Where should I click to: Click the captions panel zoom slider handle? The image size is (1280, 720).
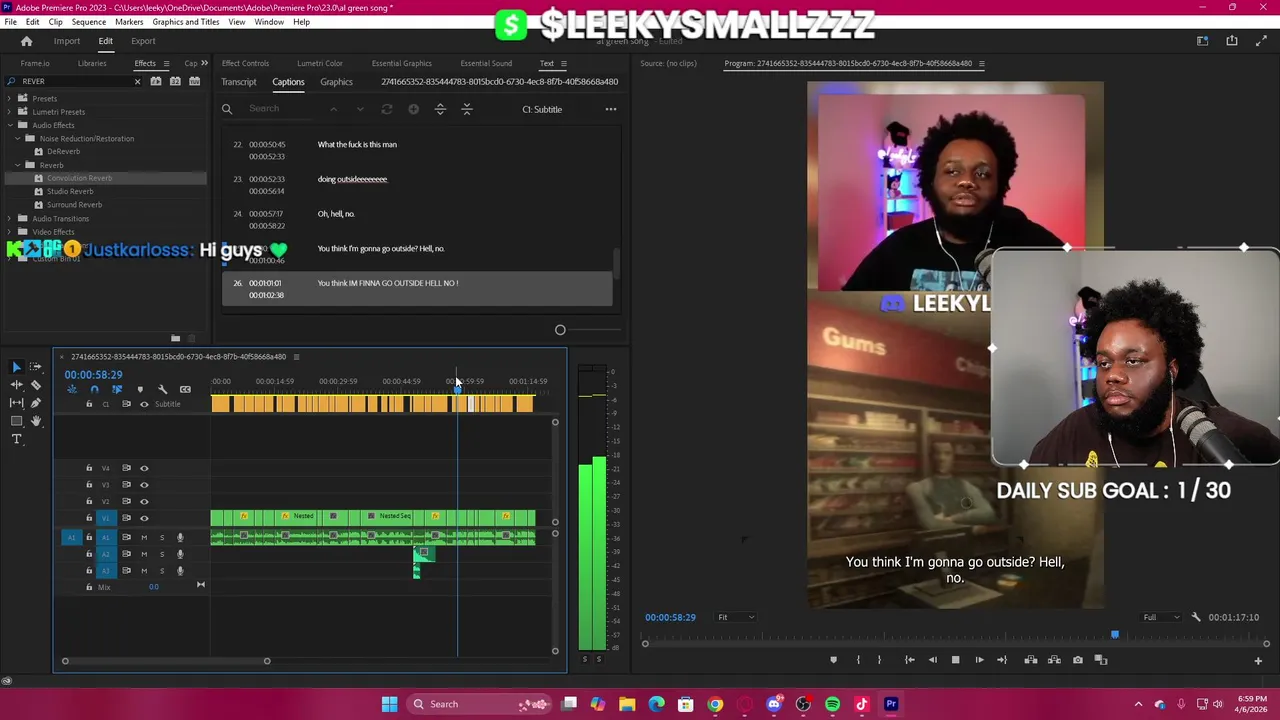560,330
